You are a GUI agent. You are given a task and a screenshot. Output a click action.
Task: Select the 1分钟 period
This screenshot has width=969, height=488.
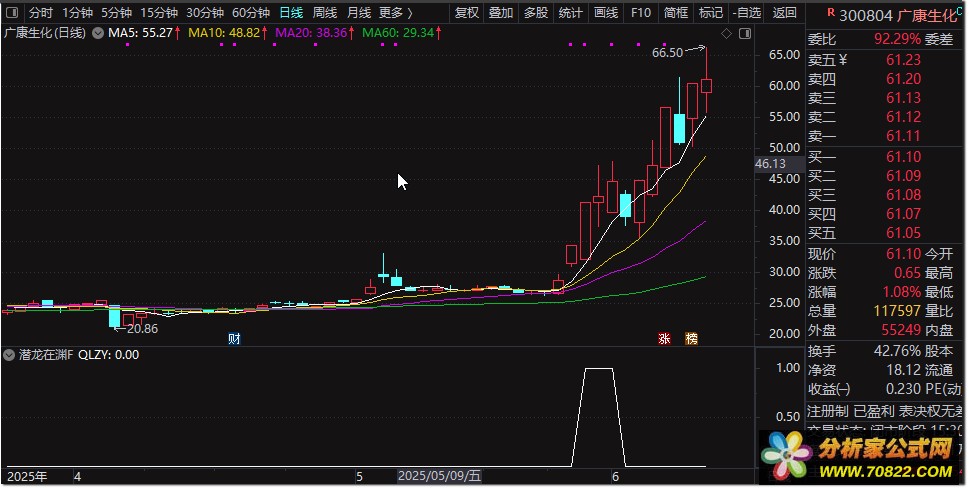click(77, 12)
